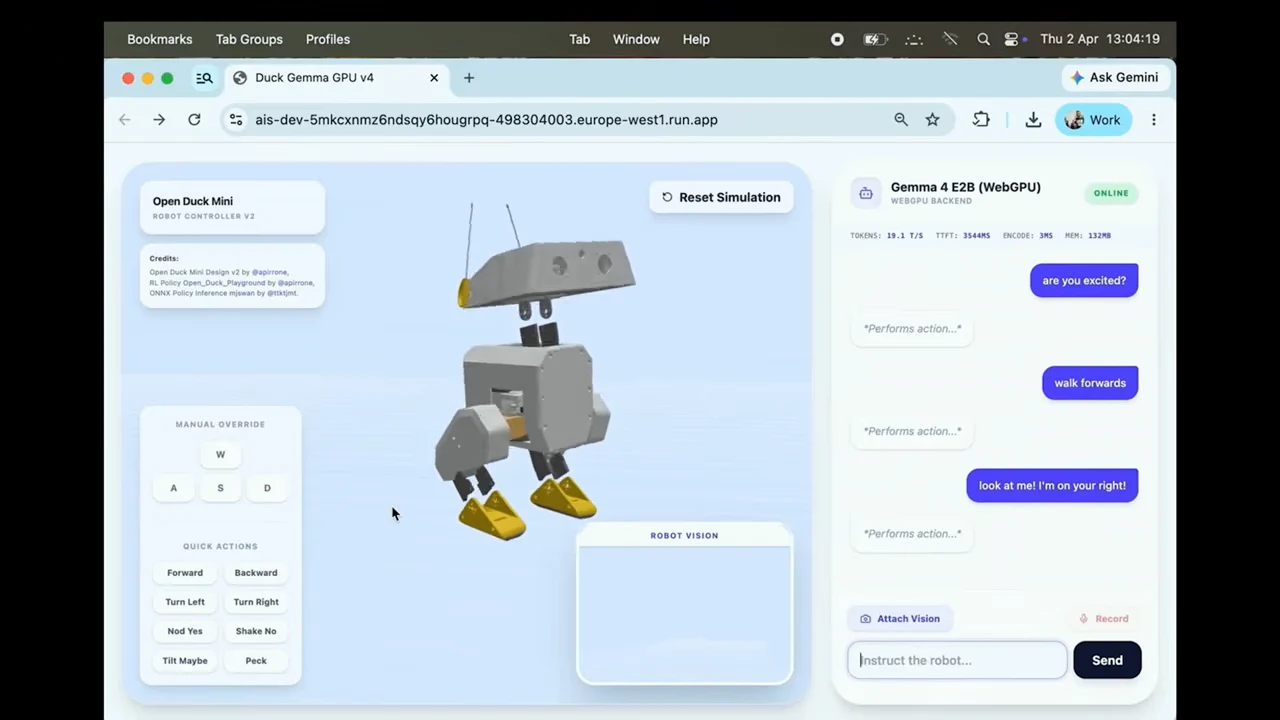Reload the page with the refresh icon
This screenshot has height=720, width=1280.
click(194, 120)
